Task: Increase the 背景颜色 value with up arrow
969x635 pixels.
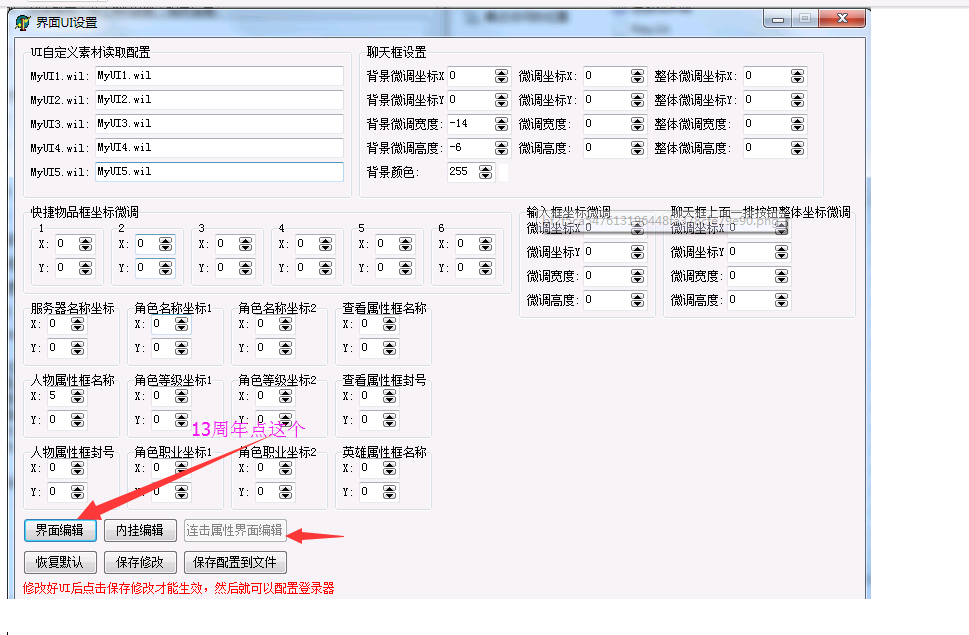Action: tap(485, 168)
